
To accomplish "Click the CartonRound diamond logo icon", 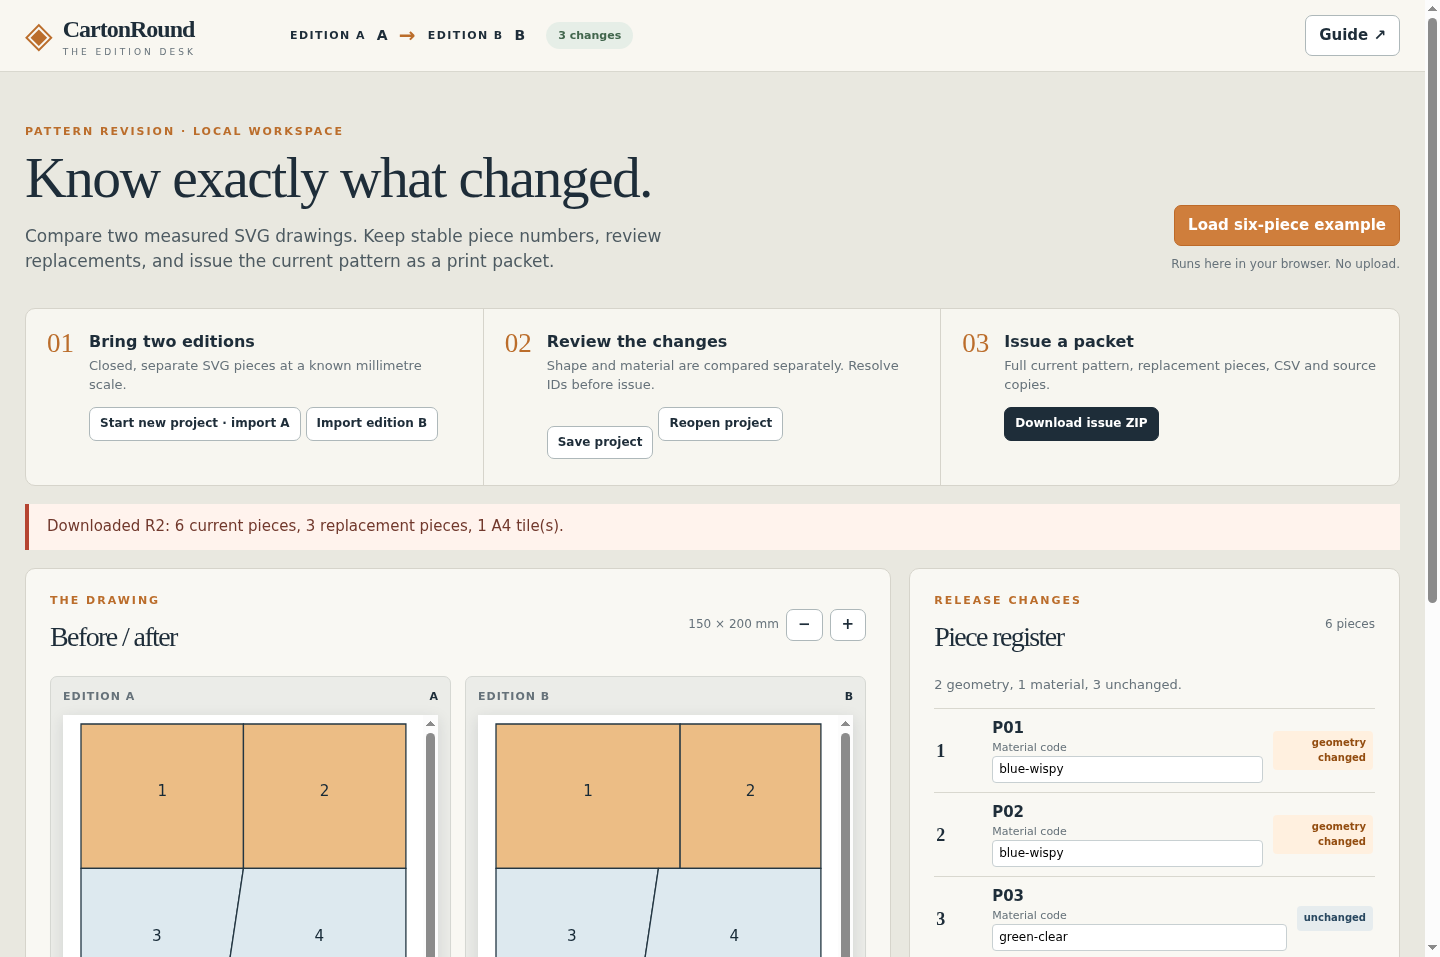I will (39, 38).
